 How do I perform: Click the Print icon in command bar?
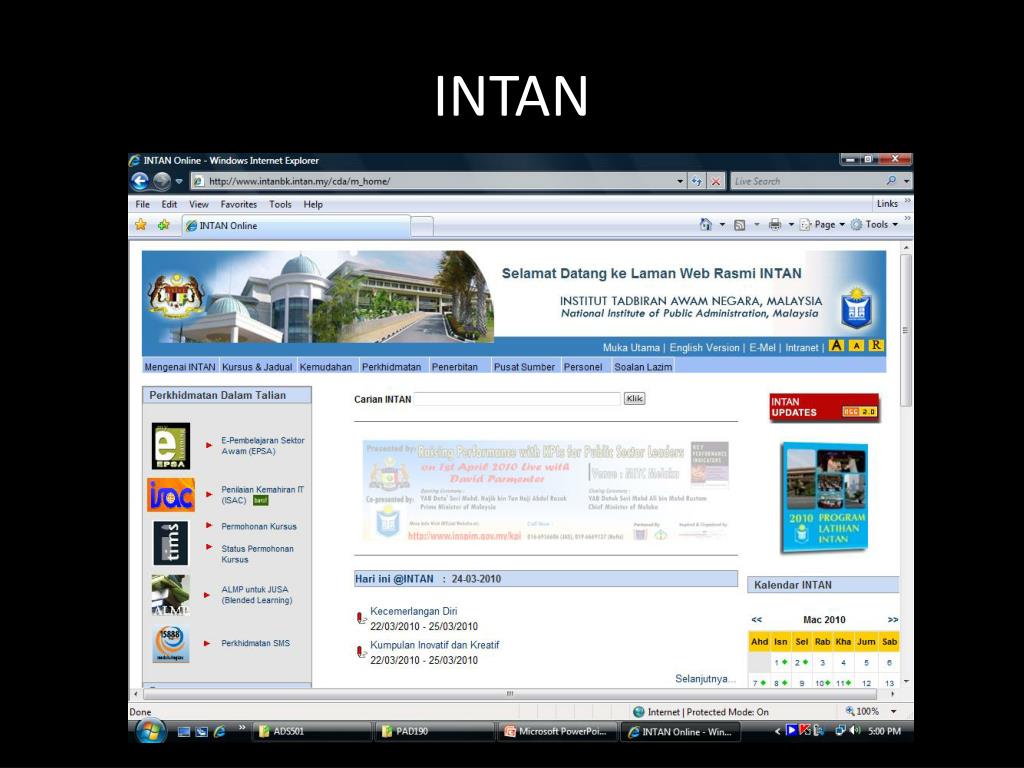point(775,225)
